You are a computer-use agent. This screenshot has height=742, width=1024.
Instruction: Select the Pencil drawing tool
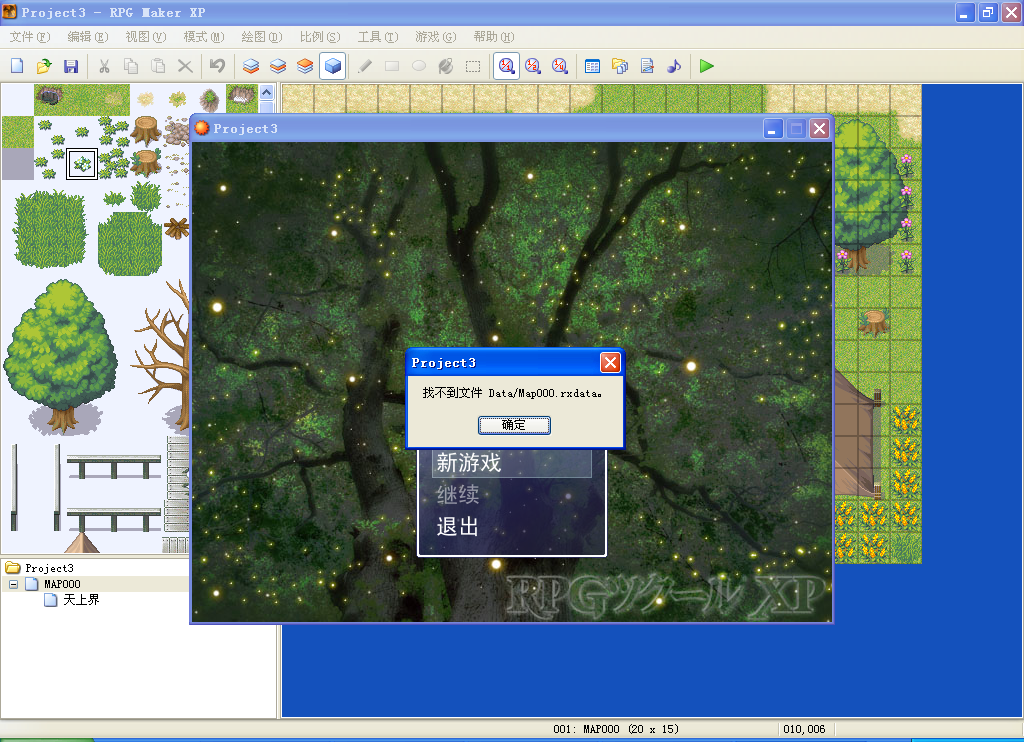pyautogui.click(x=365, y=66)
